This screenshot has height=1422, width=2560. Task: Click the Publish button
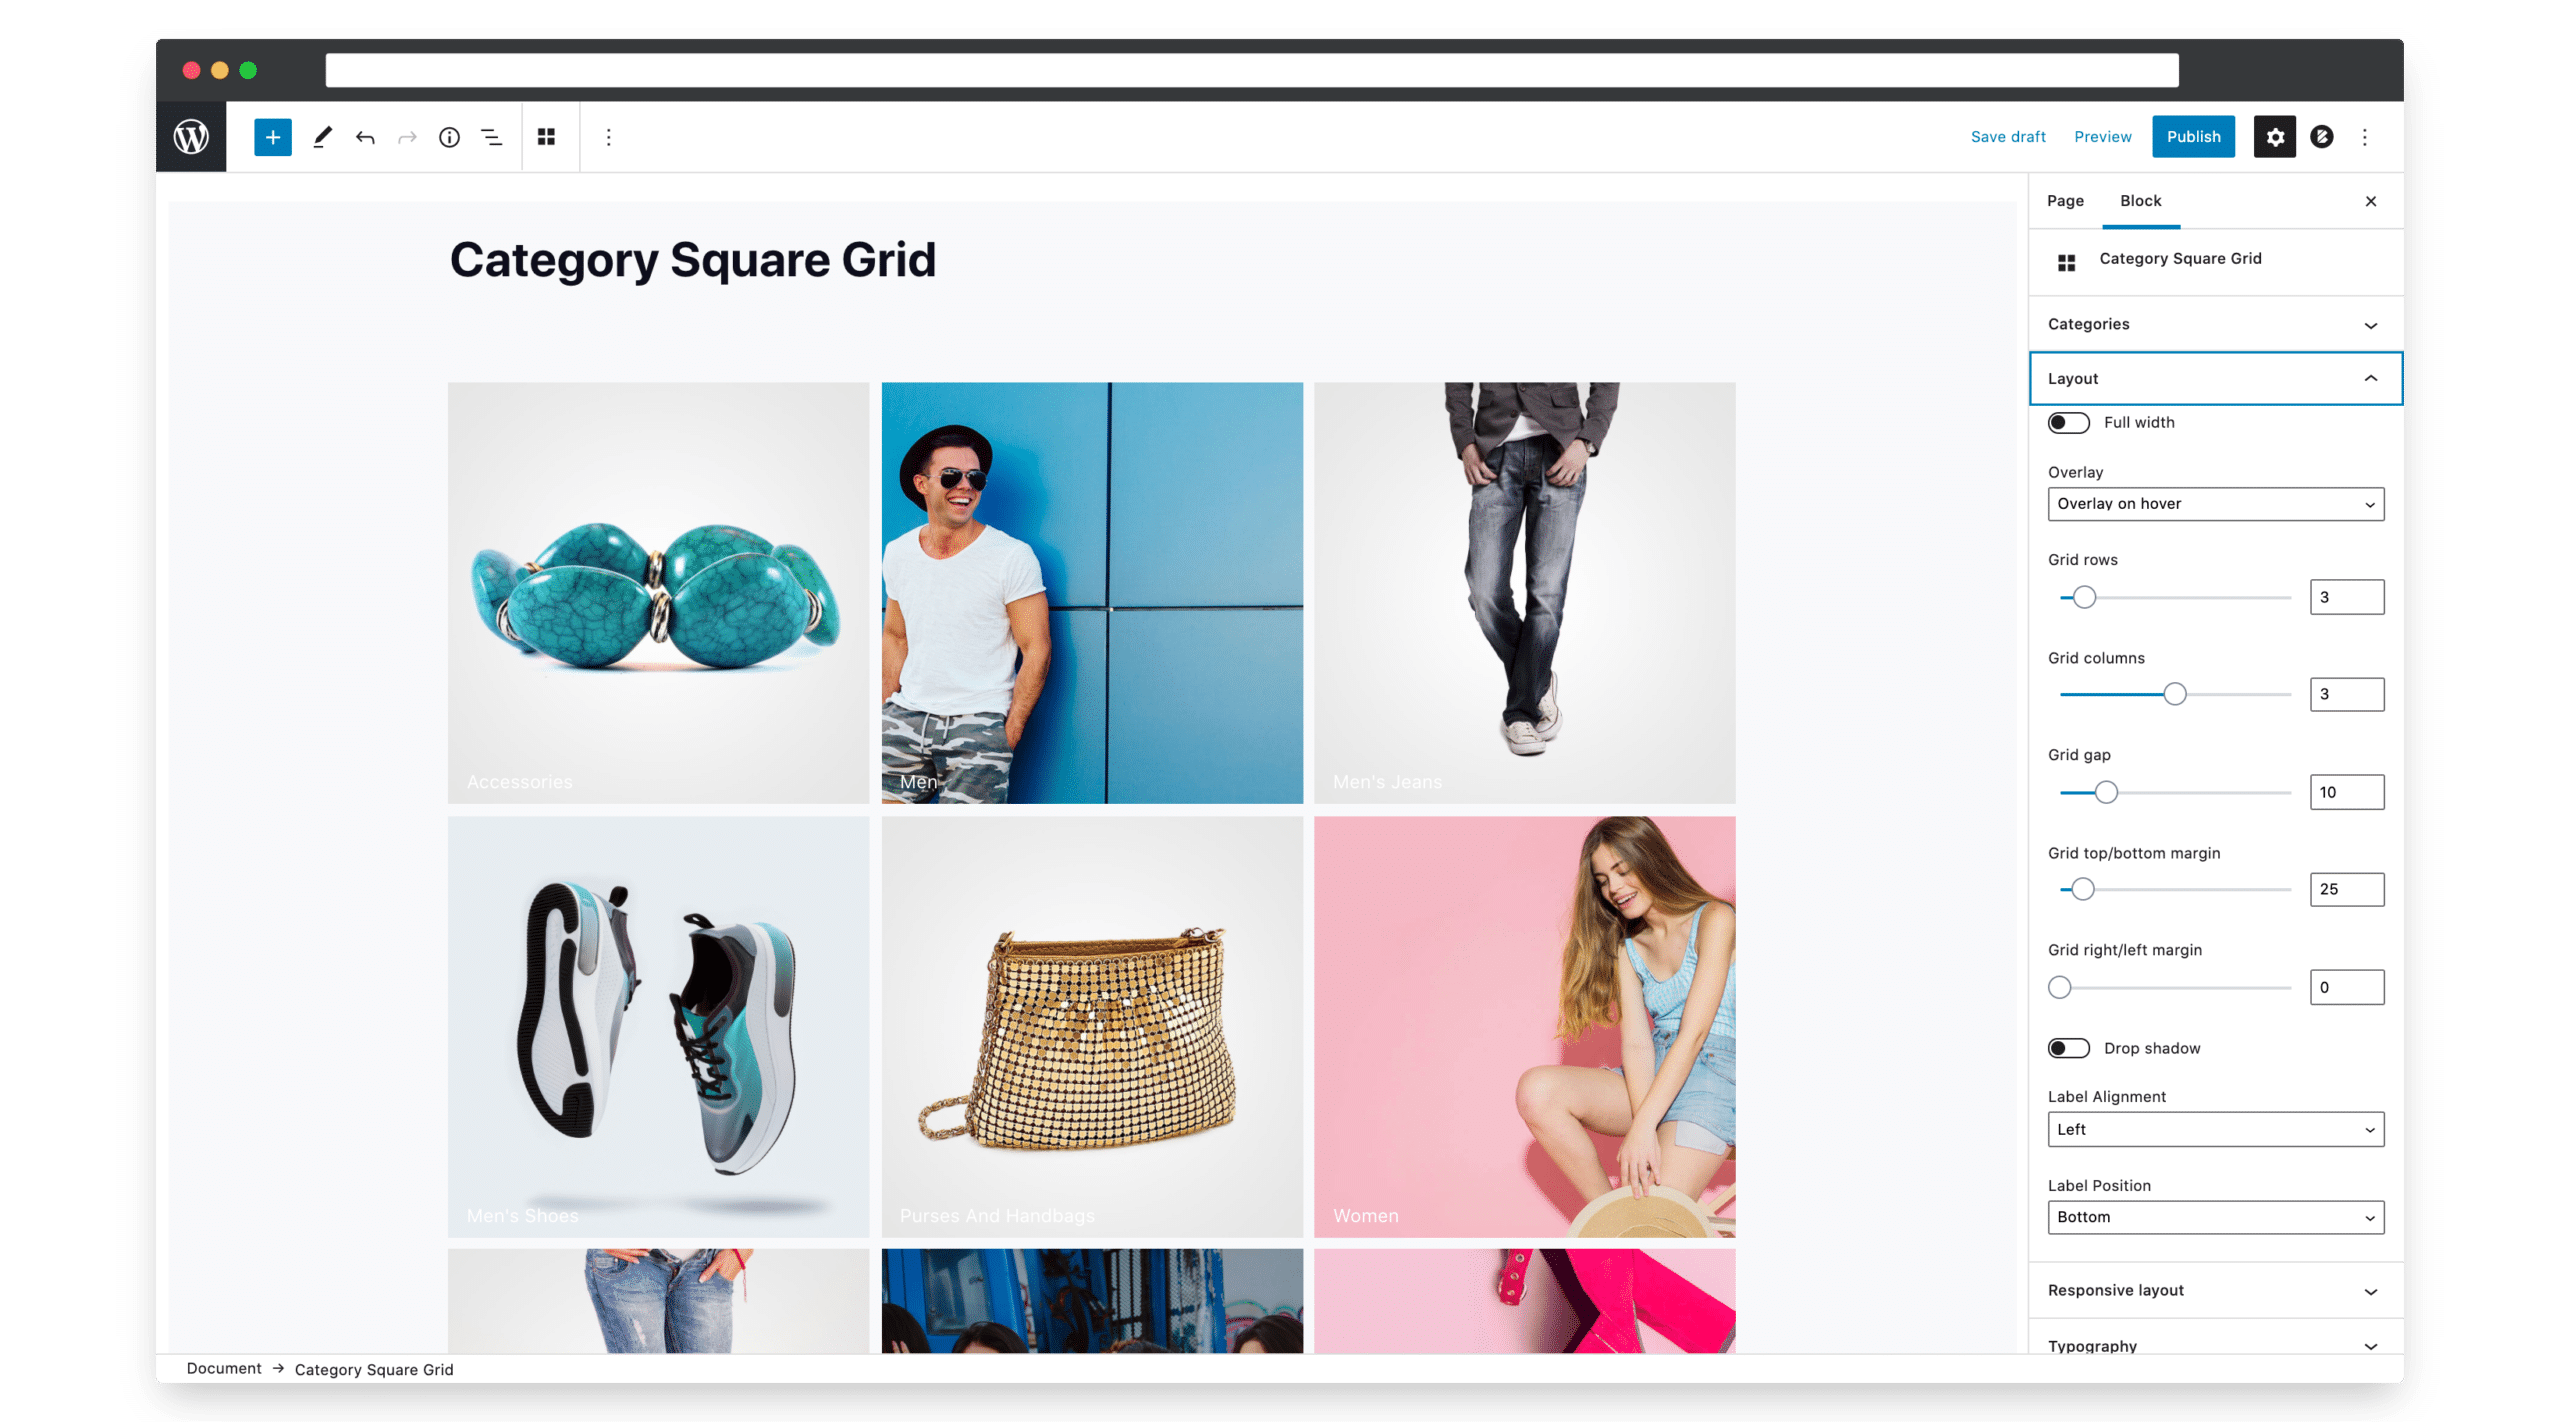point(2193,137)
